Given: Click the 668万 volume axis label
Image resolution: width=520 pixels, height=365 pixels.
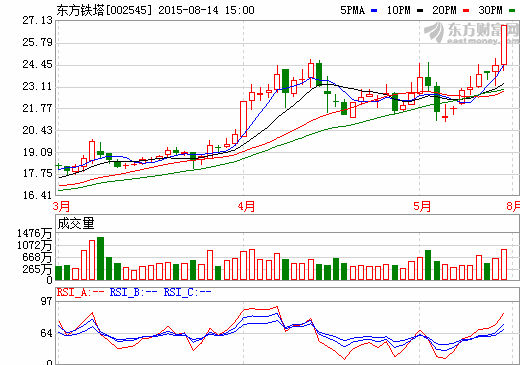Looking at the screenshot, I should pos(37,257).
